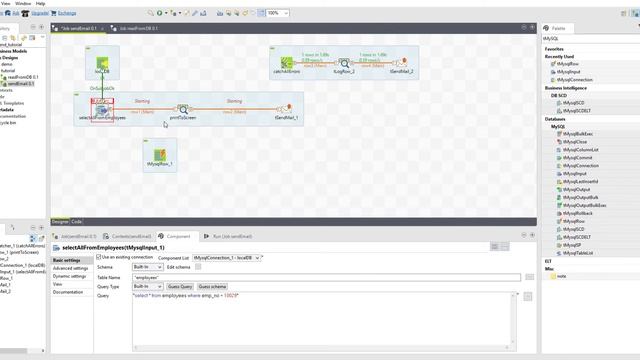Select the tLogRow_2 component on canvas

[x=344, y=64]
